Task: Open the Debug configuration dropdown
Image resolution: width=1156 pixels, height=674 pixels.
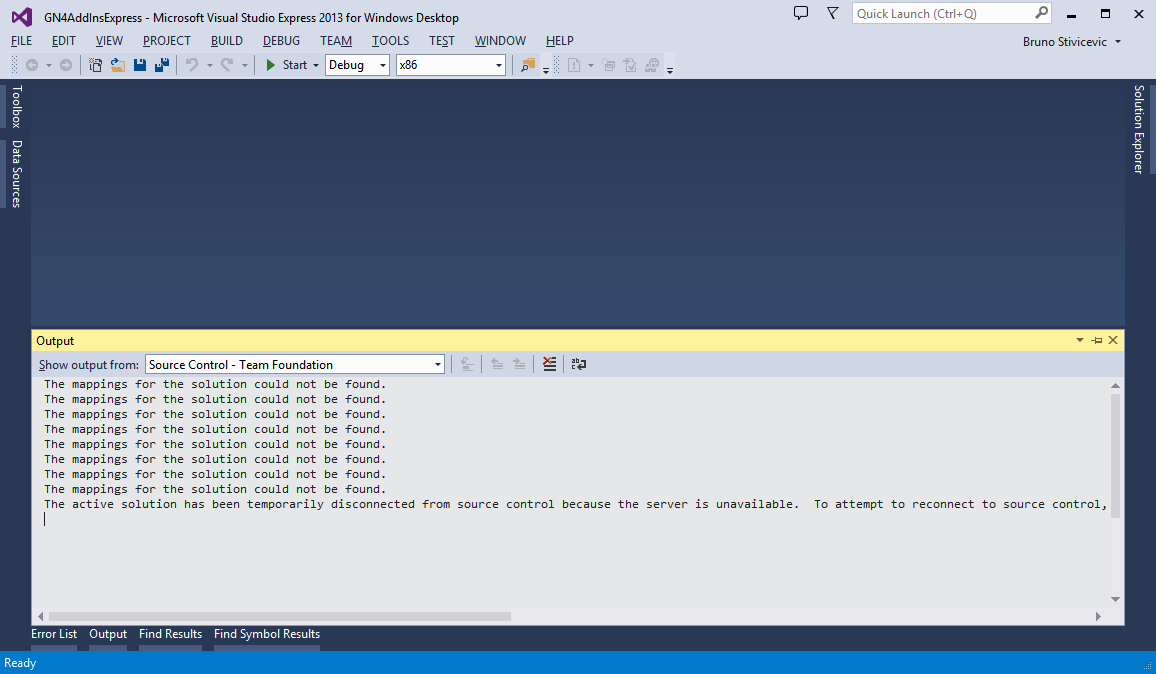Action: 358,65
